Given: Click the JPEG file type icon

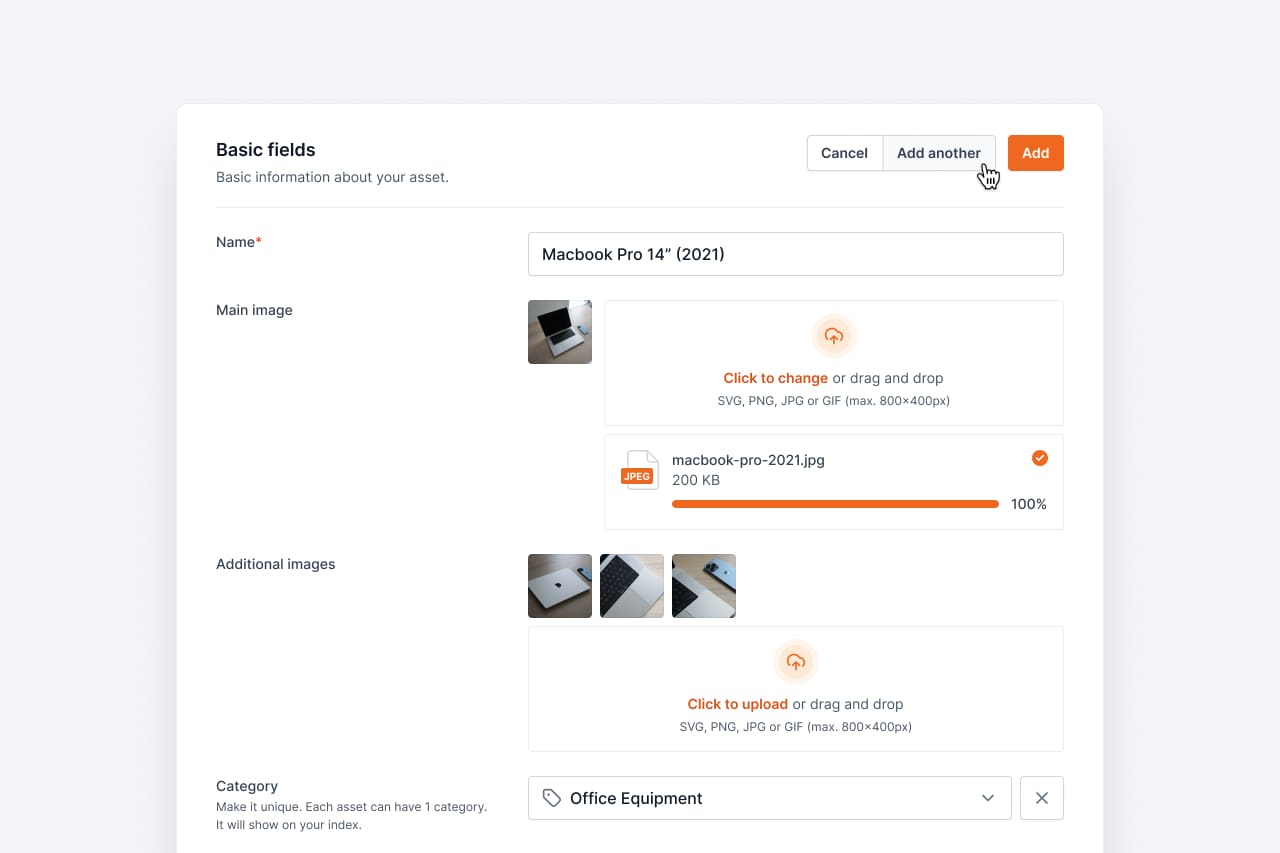Looking at the screenshot, I should 639,471.
